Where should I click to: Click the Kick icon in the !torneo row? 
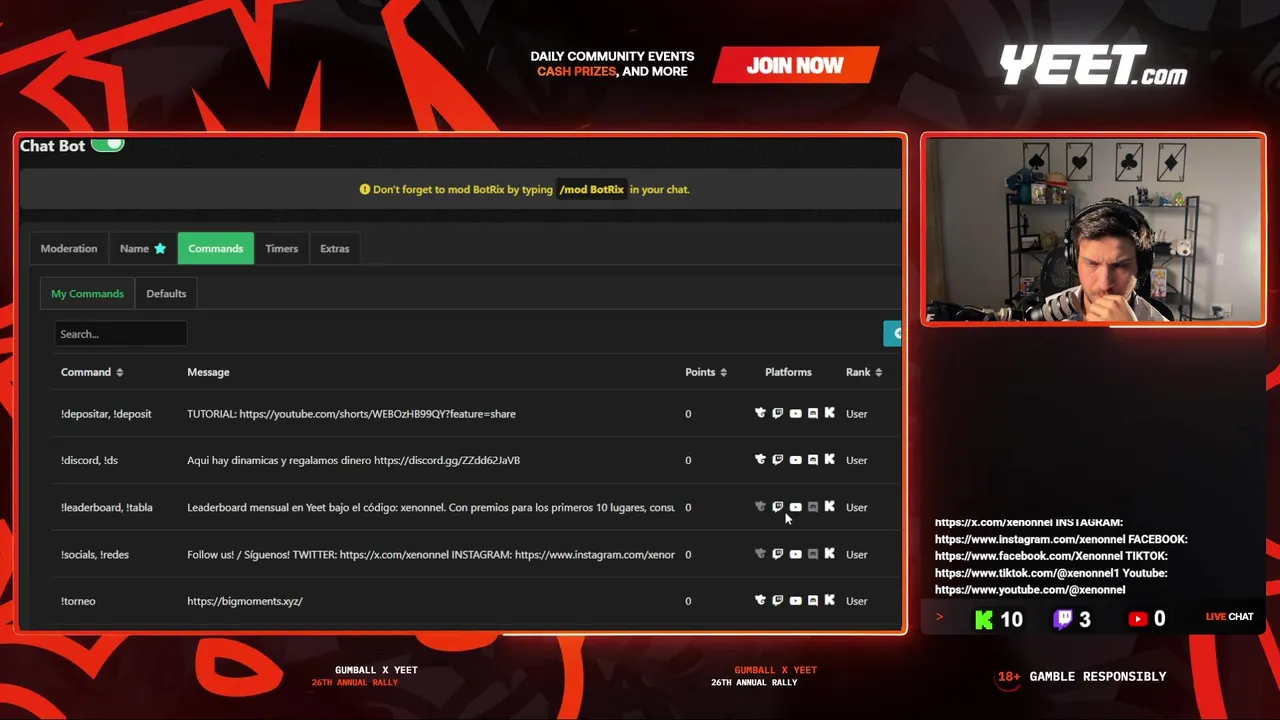click(829, 601)
